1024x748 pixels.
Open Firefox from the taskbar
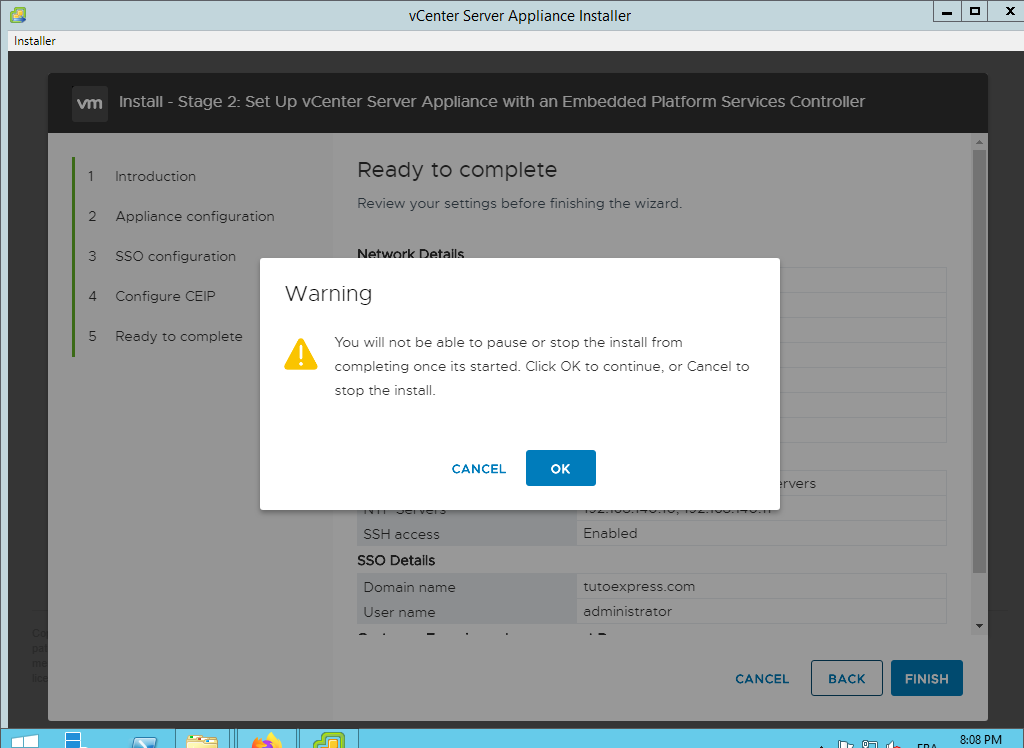tap(266, 740)
